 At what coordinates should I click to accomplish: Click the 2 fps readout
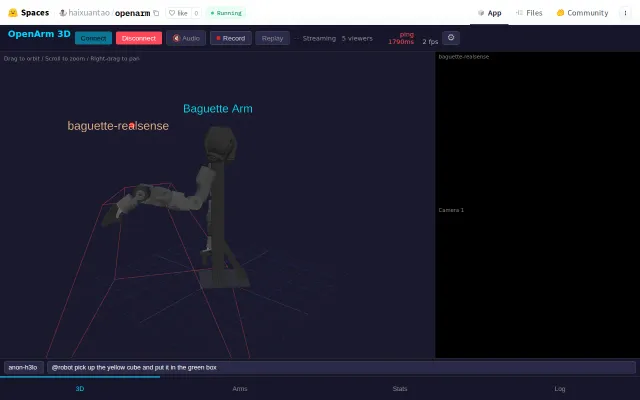430,42
